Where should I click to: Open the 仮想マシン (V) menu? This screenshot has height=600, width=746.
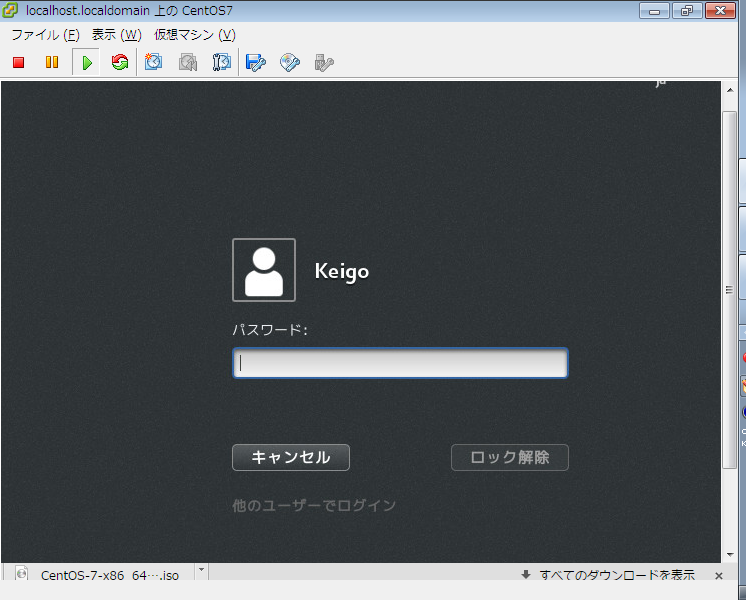pyautogui.click(x=195, y=35)
